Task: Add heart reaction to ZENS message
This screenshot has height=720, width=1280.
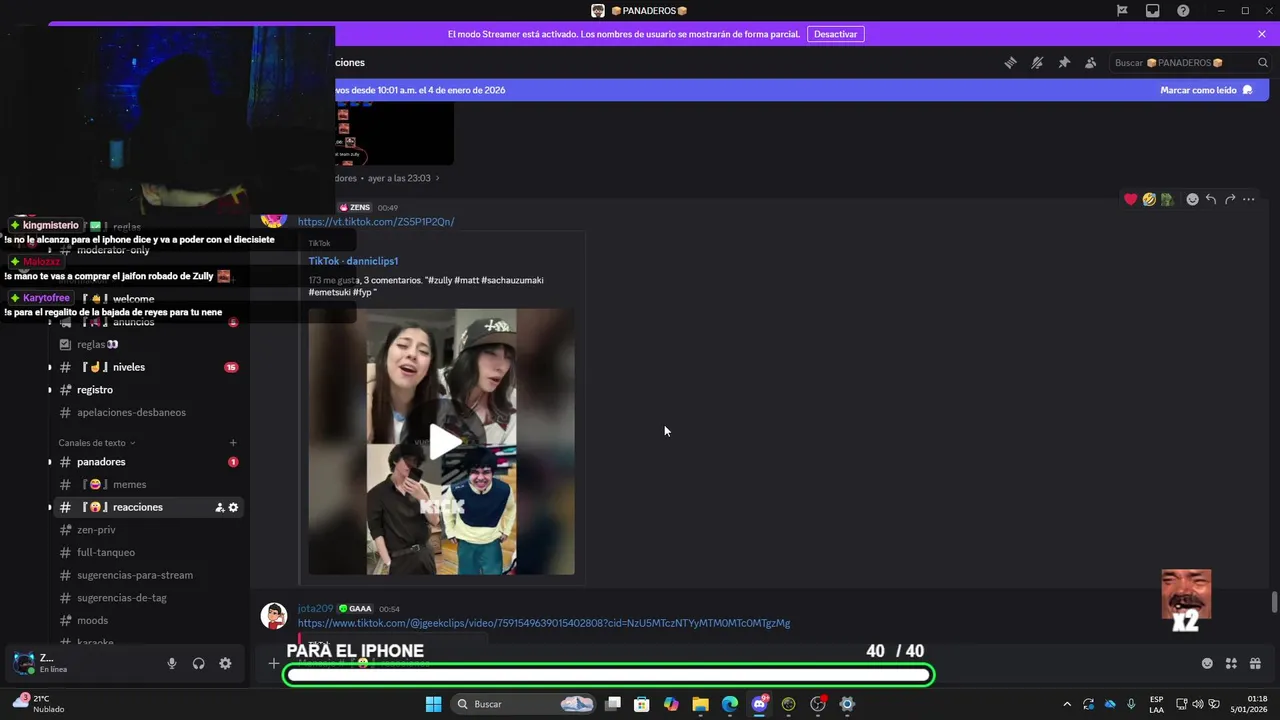Action: (x=1131, y=199)
